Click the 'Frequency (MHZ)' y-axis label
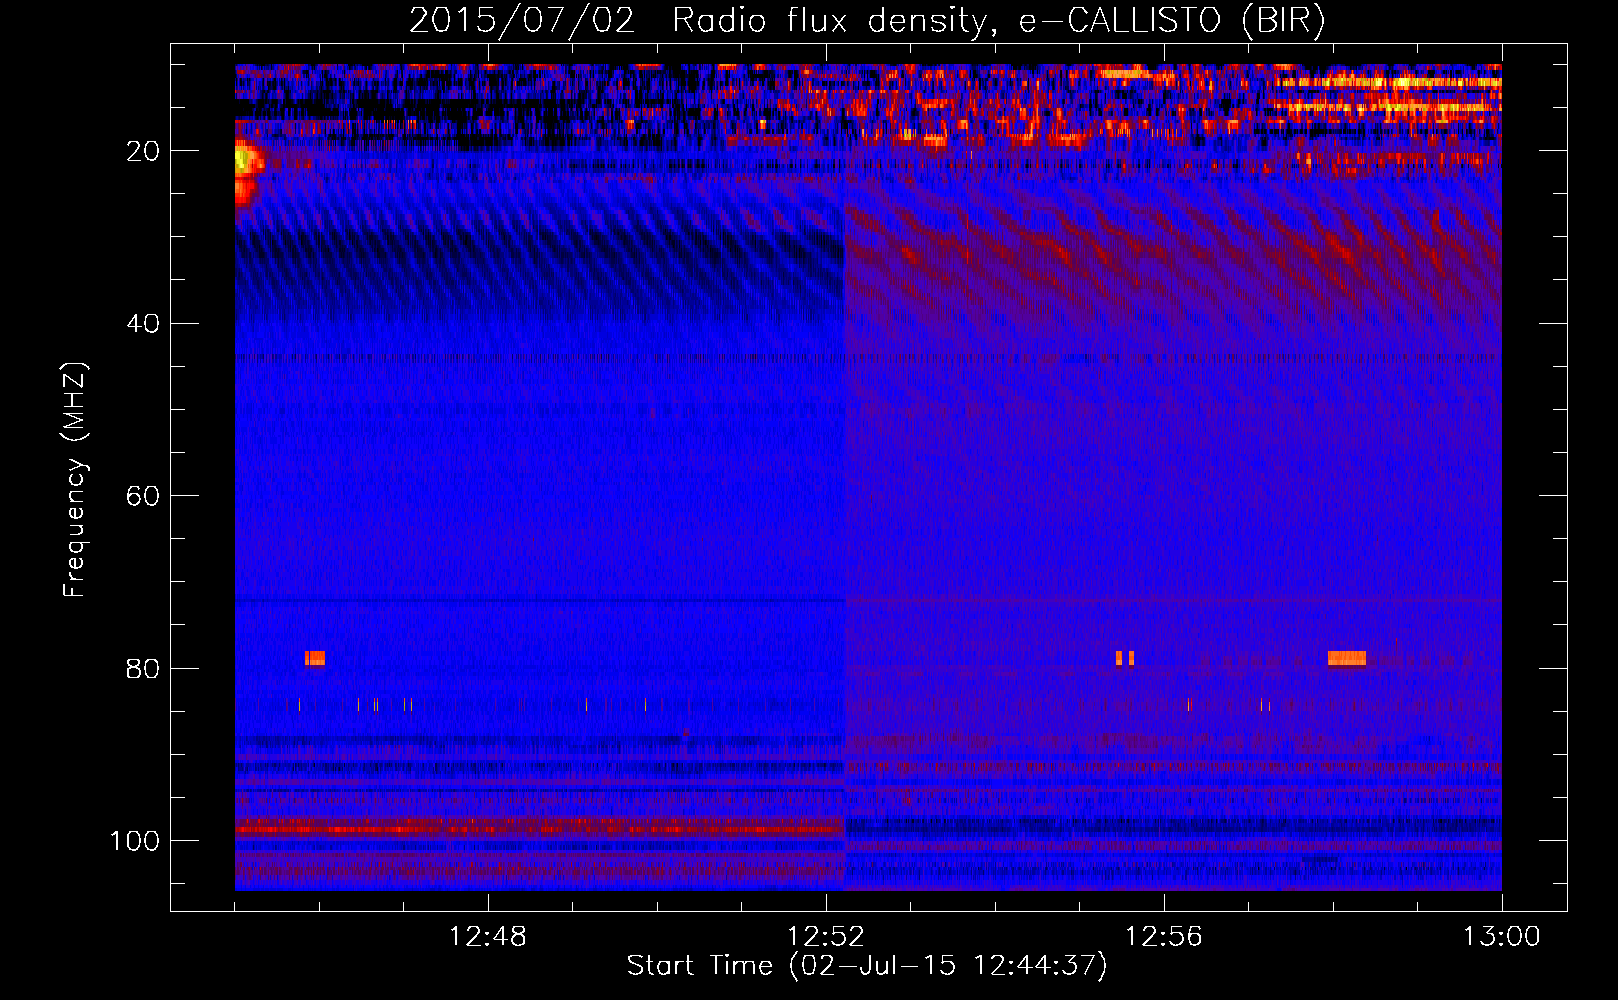Image resolution: width=1618 pixels, height=1000 pixels. pyautogui.click(x=75, y=479)
